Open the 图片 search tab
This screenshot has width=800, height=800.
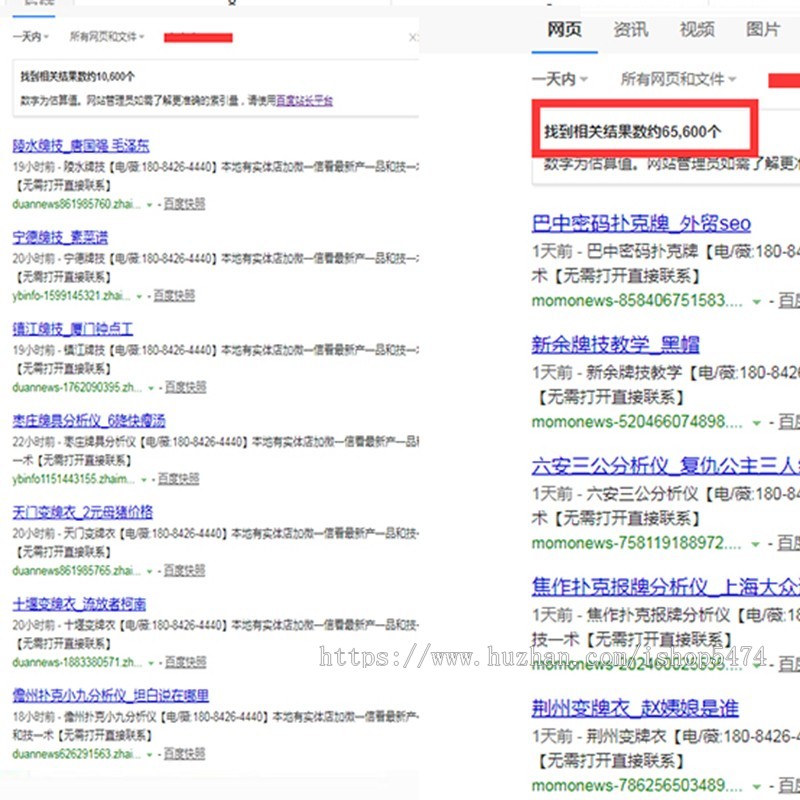coord(762,31)
